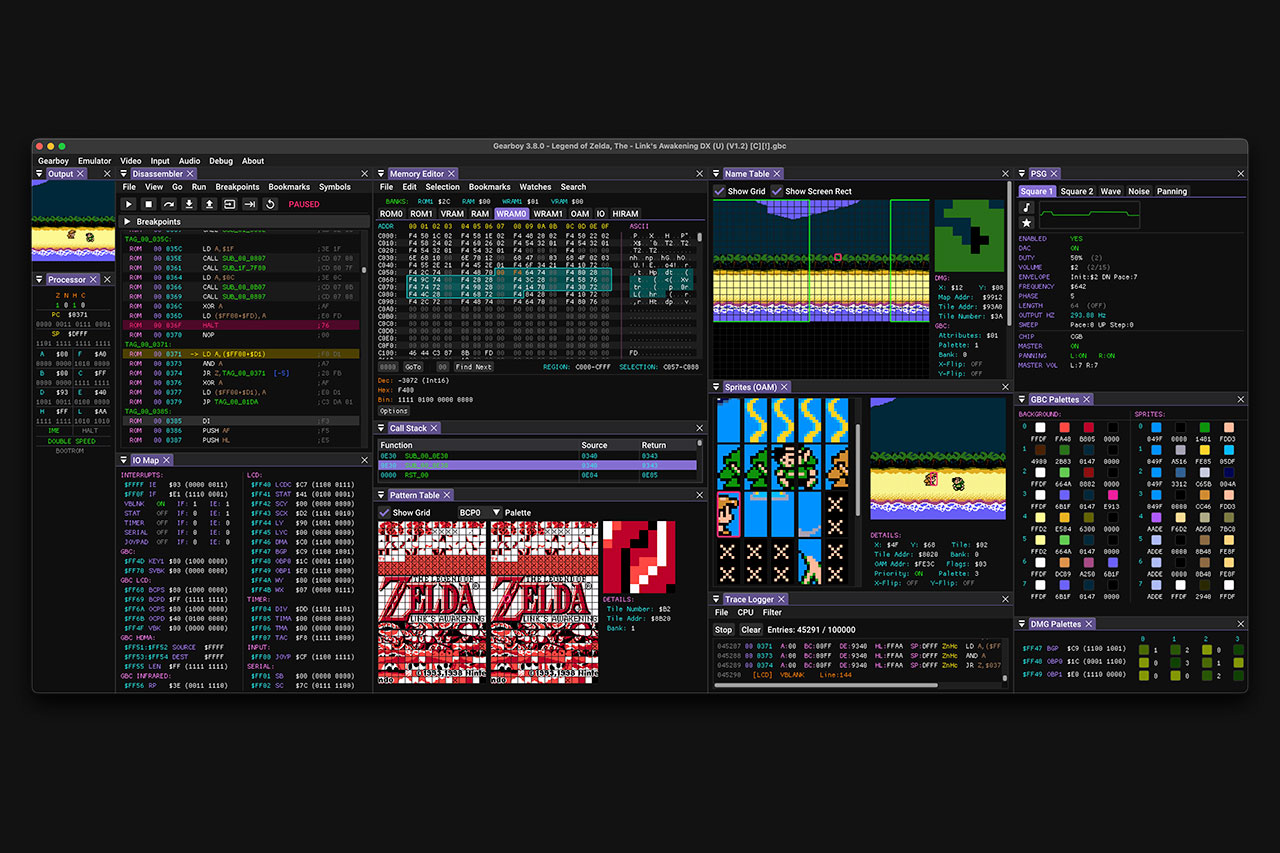Switch to the VRAM memory tab

pyautogui.click(x=451, y=214)
